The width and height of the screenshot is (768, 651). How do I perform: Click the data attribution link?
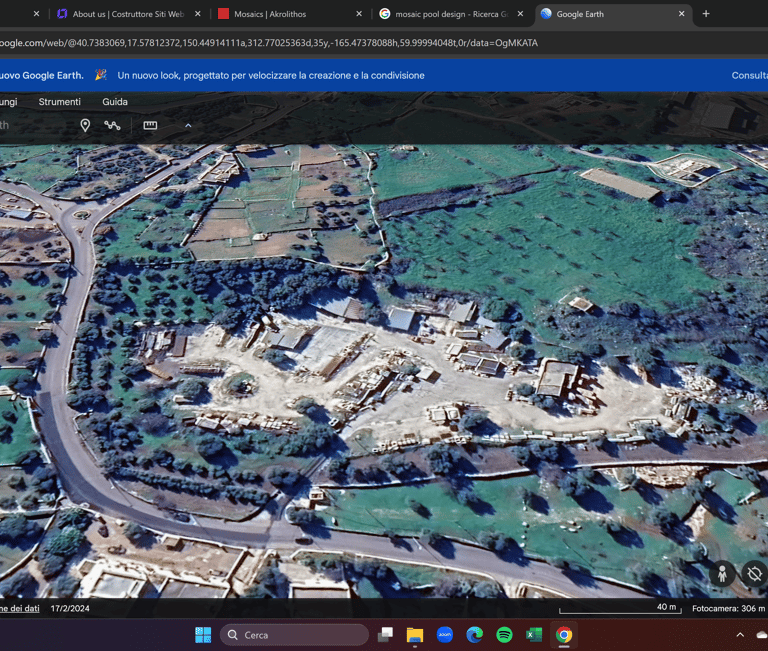pyautogui.click(x=20, y=608)
